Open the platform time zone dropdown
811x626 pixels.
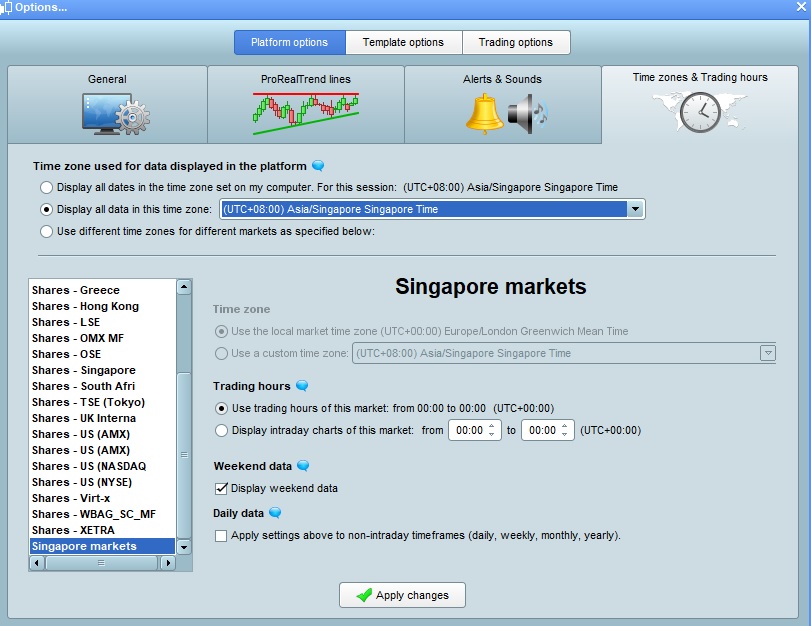point(635,209)
